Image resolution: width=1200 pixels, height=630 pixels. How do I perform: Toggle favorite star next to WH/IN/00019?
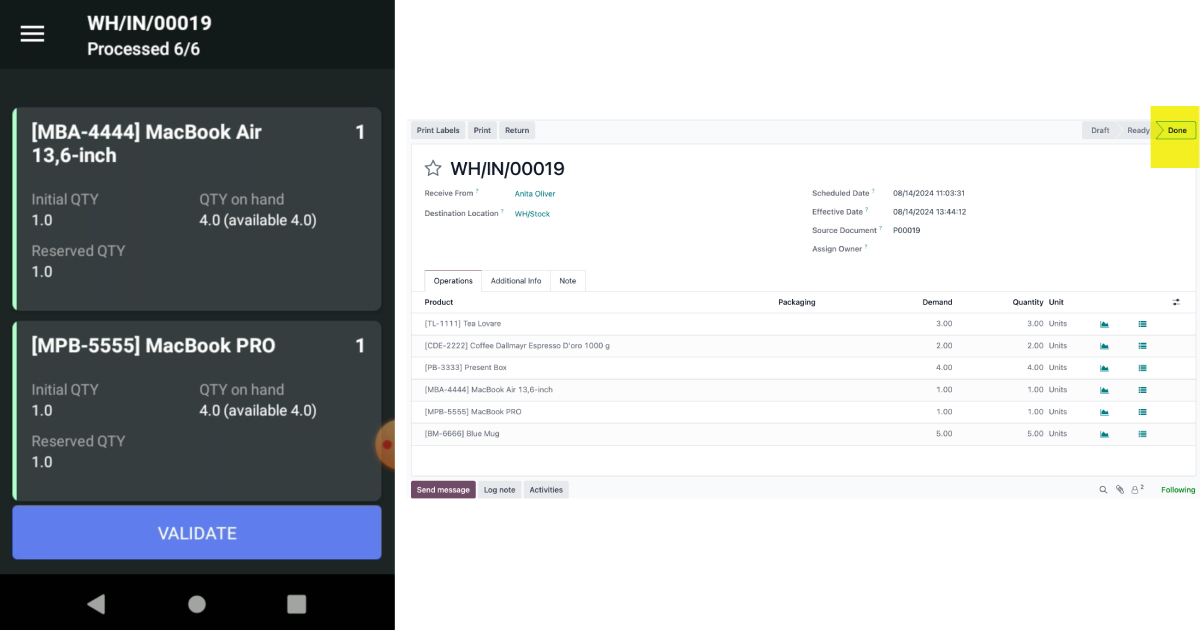tap(432, 168)
